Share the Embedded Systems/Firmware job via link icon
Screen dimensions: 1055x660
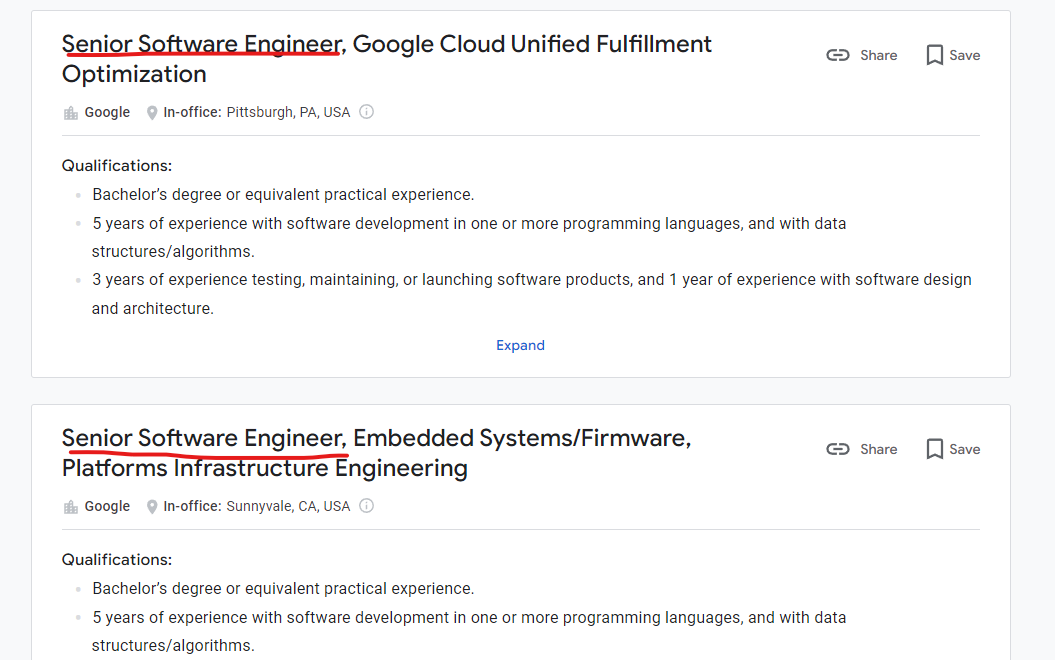point(838,449)
